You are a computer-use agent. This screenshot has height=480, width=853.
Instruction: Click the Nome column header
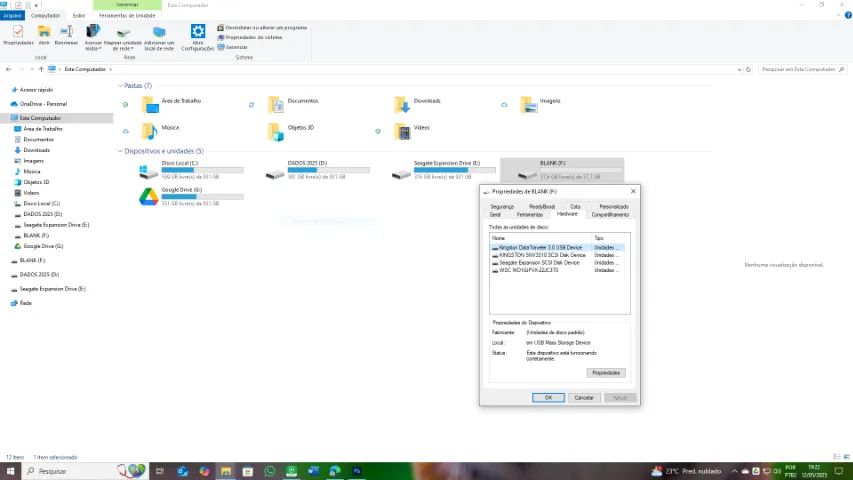pos(540,238)
